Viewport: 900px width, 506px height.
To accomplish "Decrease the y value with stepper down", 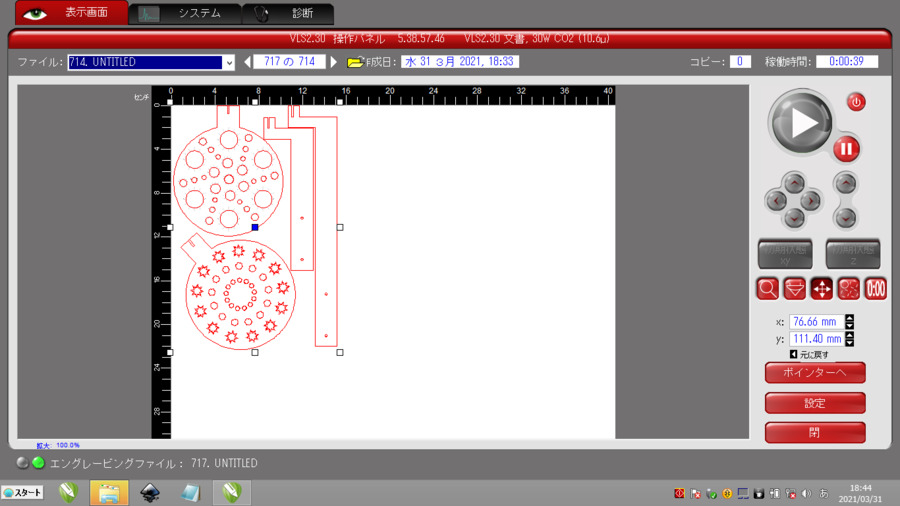I will pos(849,342).
